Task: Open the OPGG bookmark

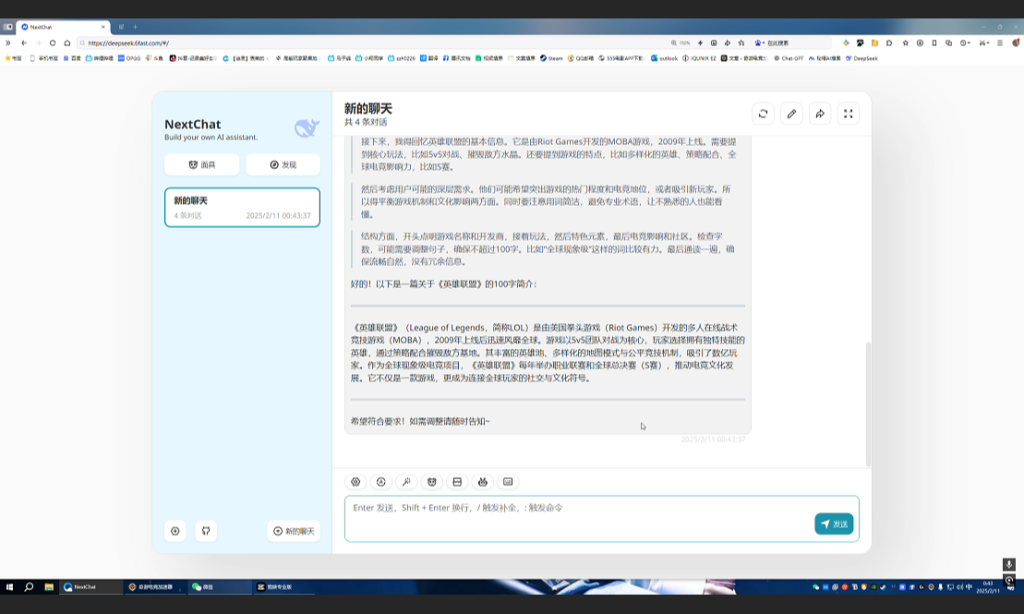Action: click(x=129, y=58)
